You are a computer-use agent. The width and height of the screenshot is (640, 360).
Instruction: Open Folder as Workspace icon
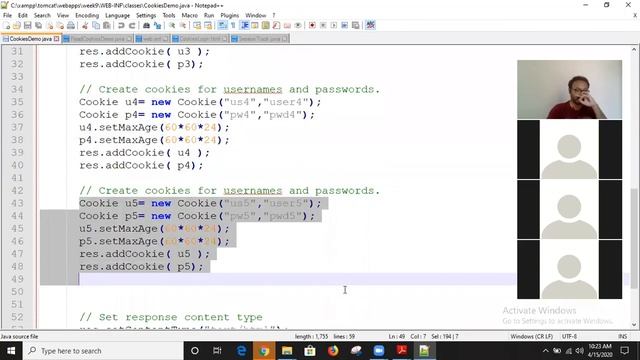click(287, 25)
